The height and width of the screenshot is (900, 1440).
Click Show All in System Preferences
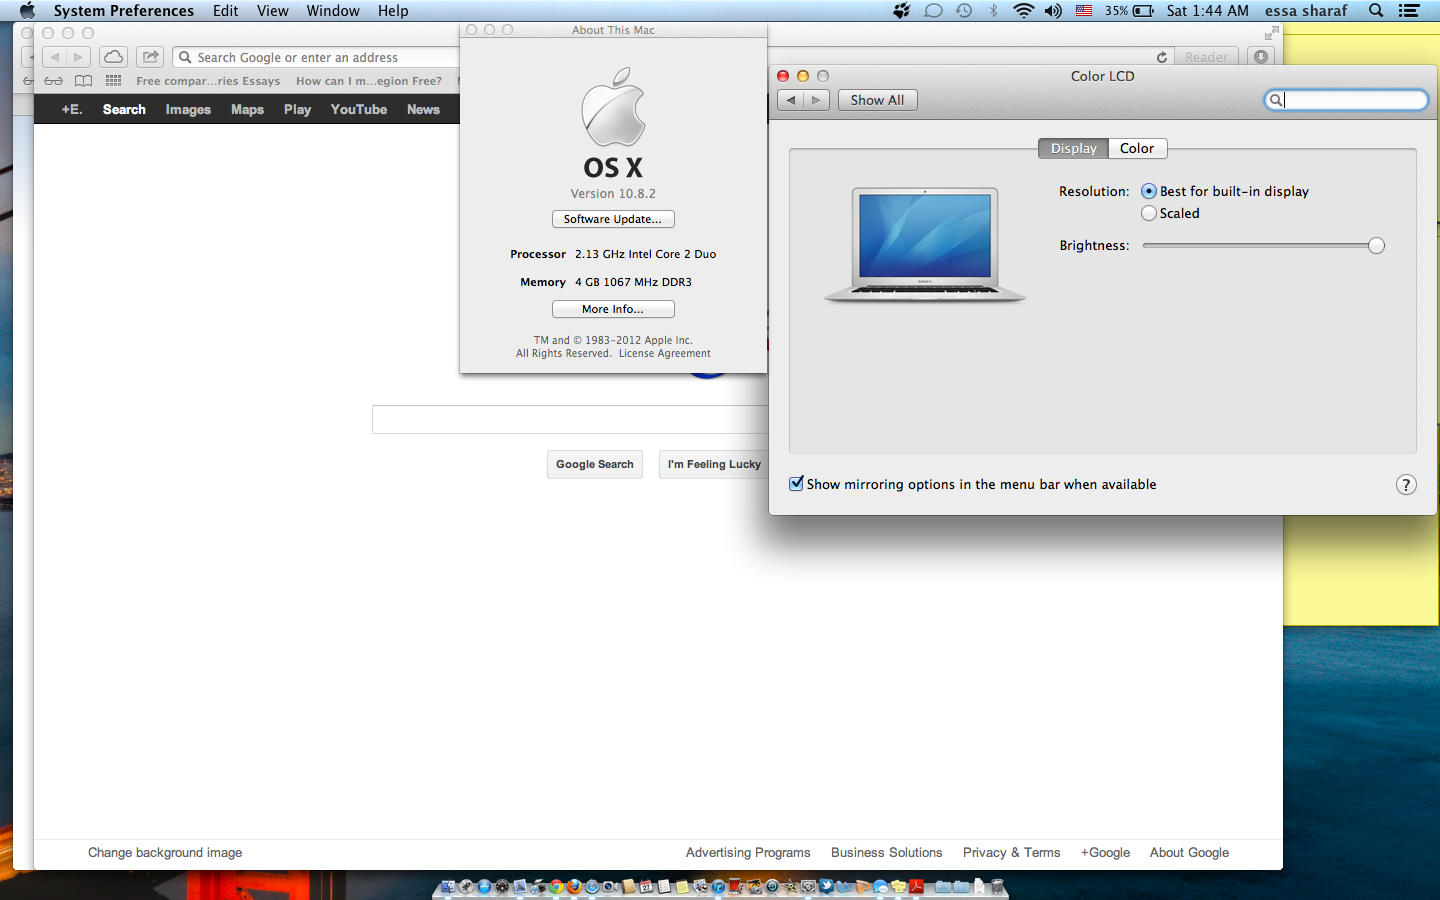(877, 100)
